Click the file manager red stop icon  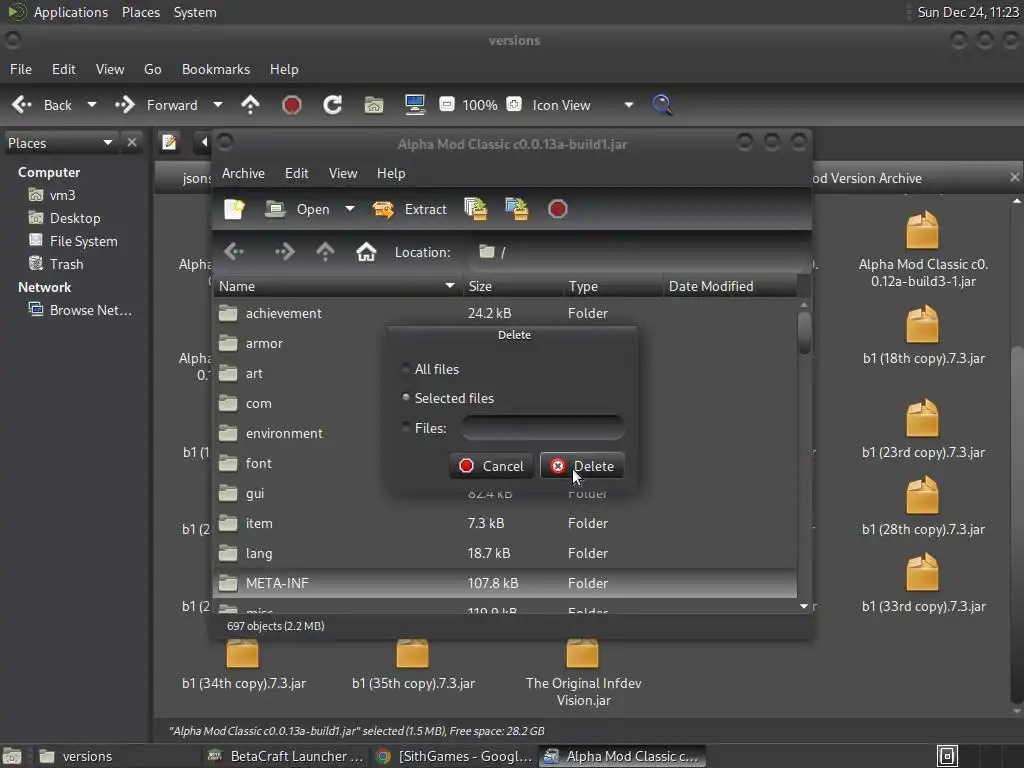[x=292, y=104]
